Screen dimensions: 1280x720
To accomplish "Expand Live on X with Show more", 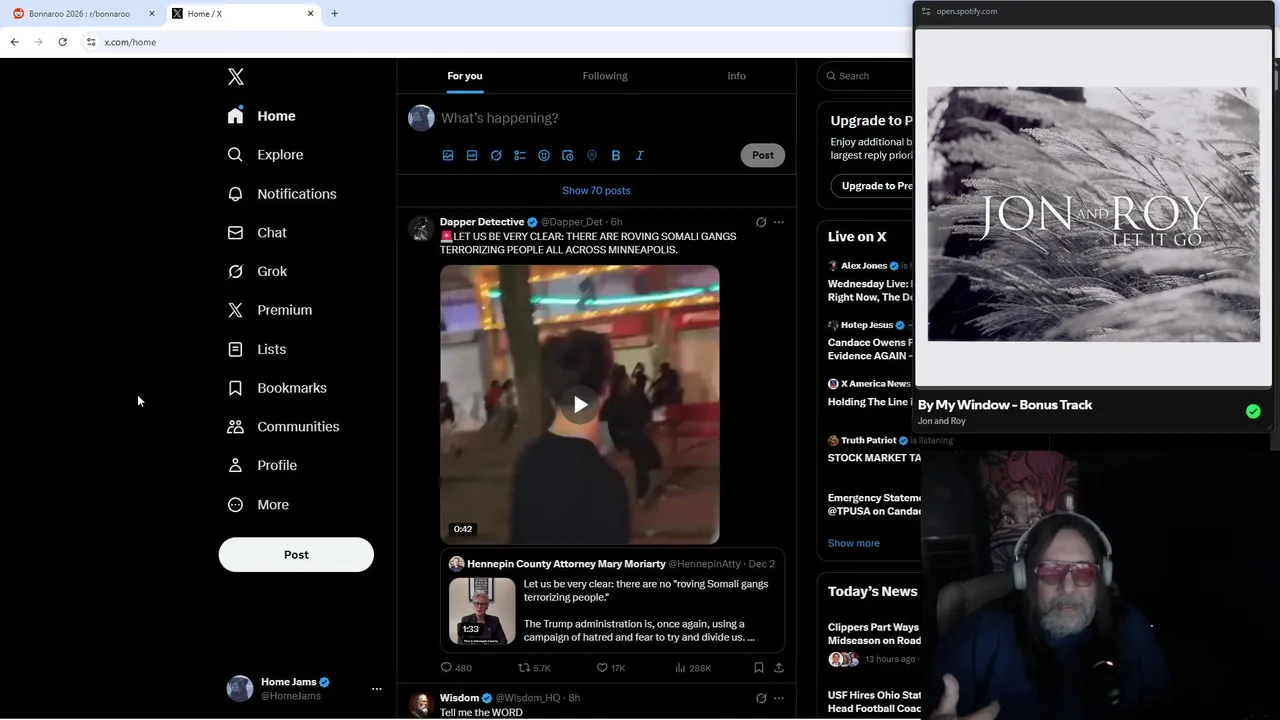I will [x=854, y=543].
